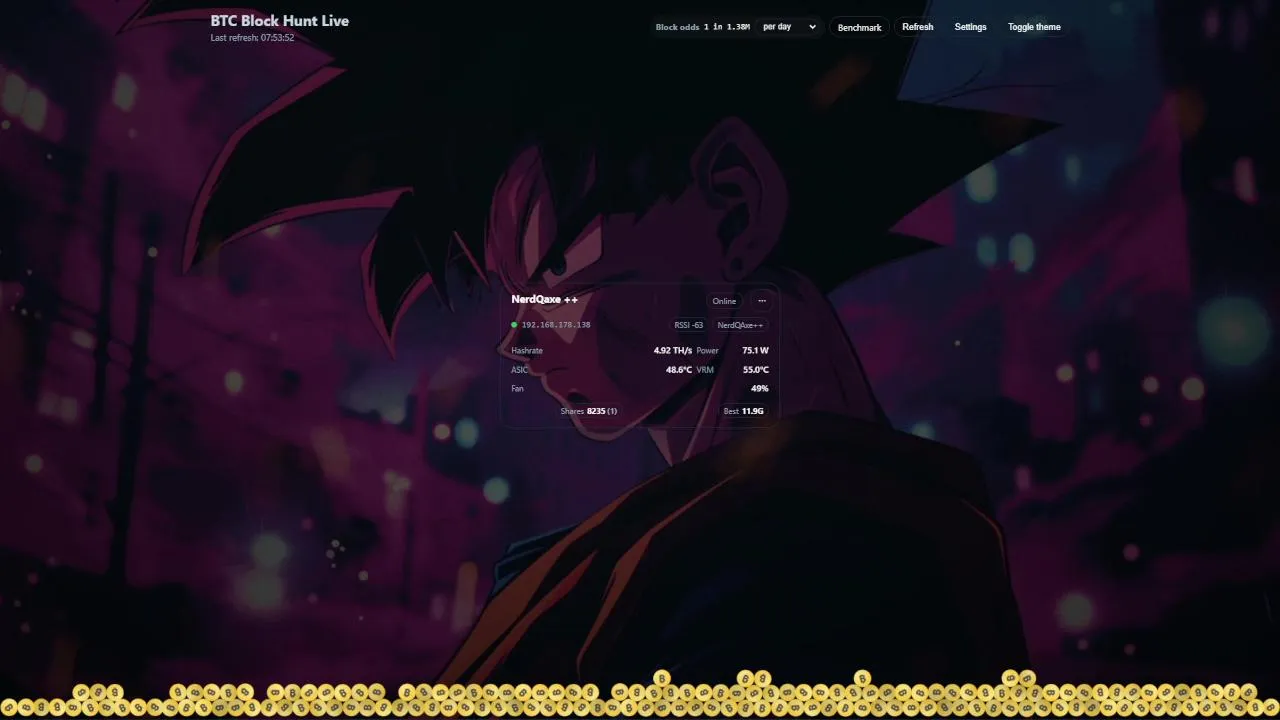Click the Best 11.9G pill
This screenshot has height=720, width=1280.
pyautogui.click(x=743, y=411)
